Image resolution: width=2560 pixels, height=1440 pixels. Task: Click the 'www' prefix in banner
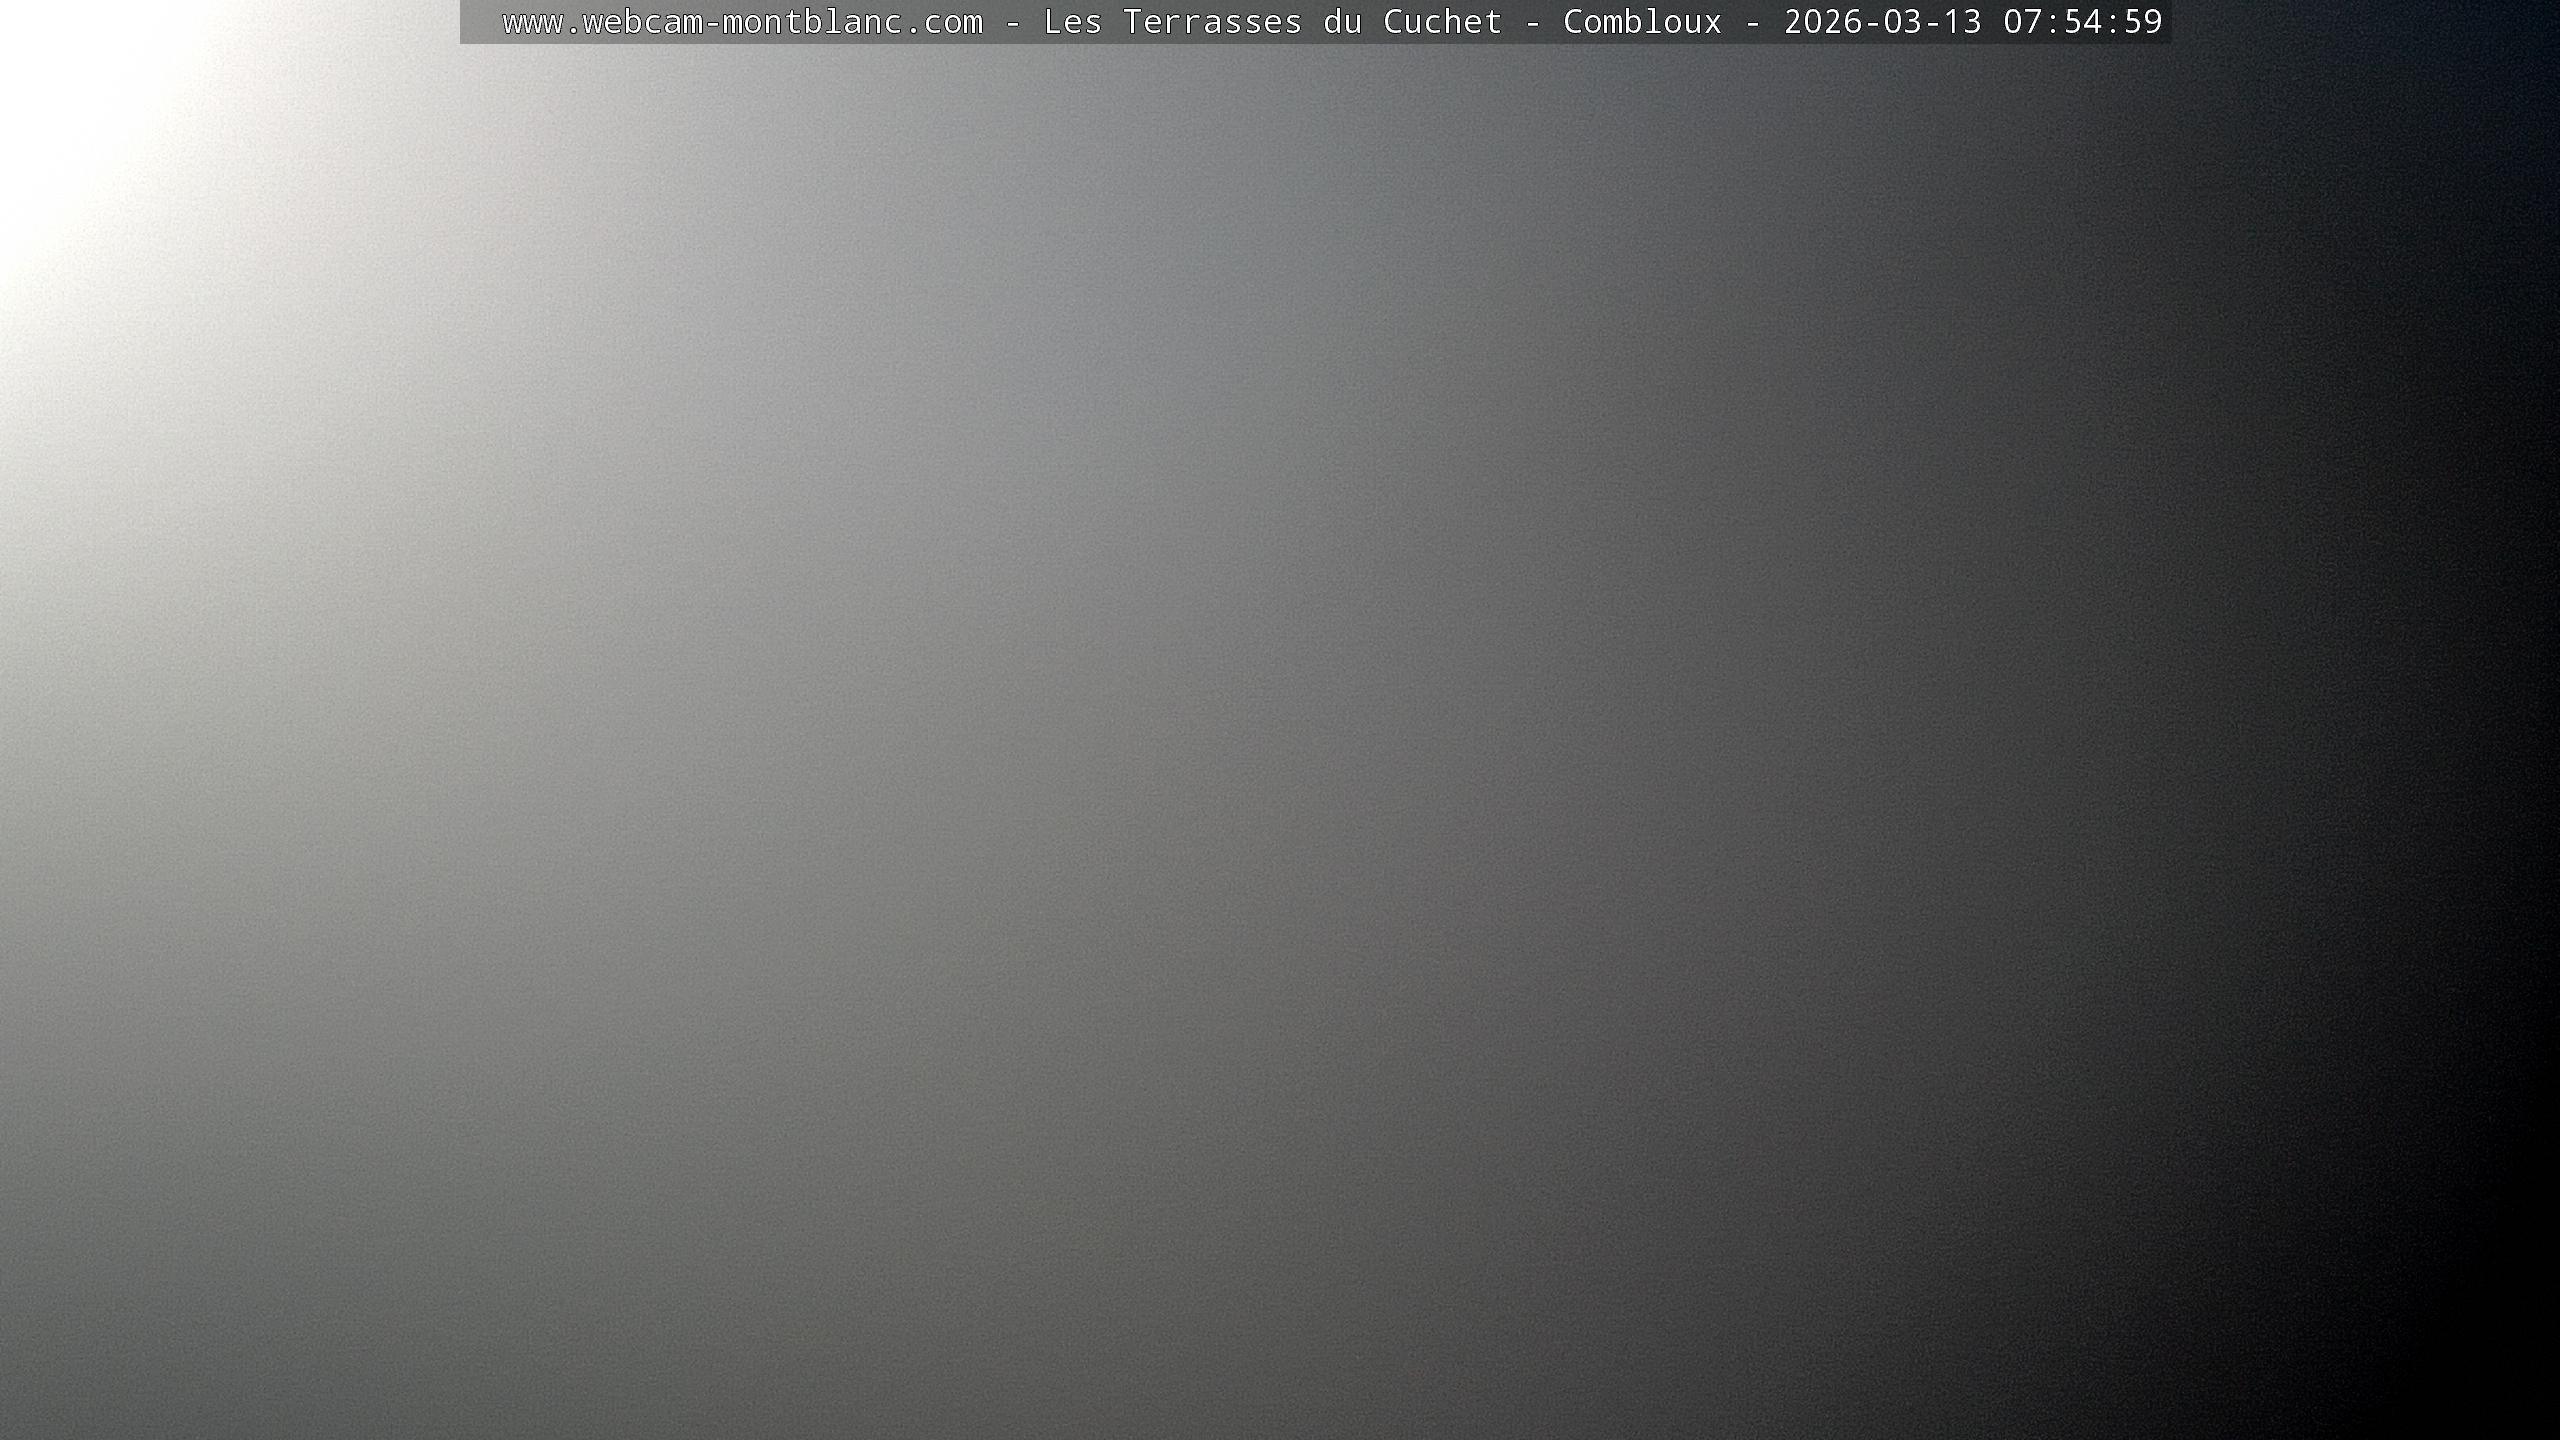532,22
